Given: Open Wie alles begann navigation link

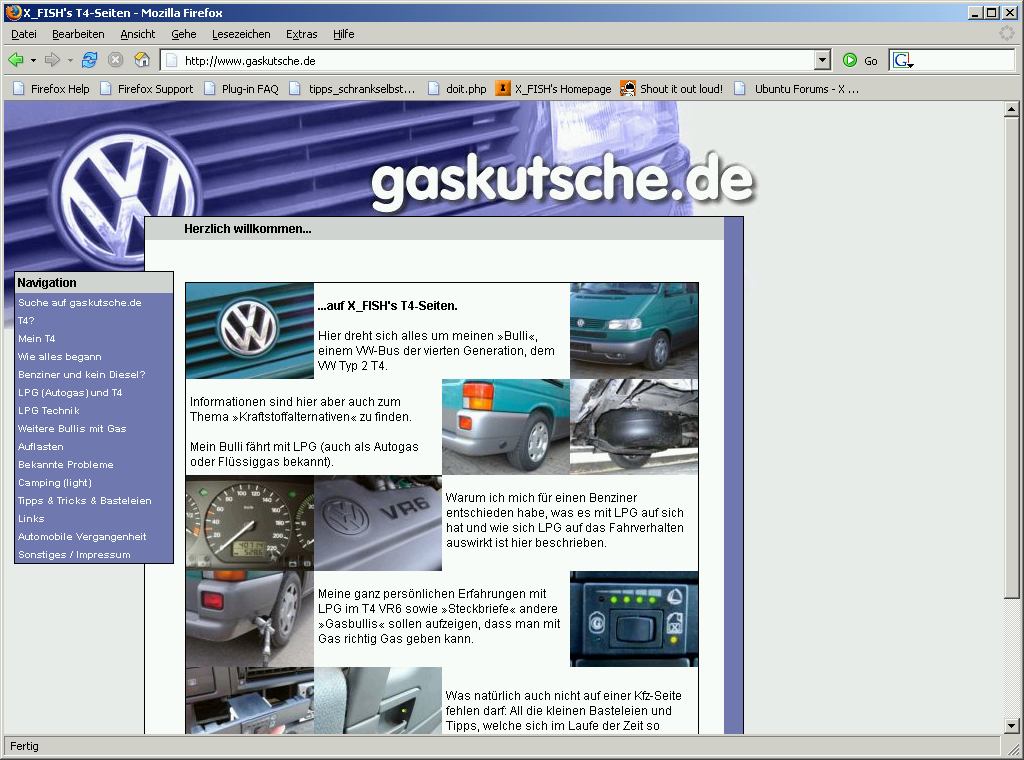Looking at the screenshot, I should 59,356.
